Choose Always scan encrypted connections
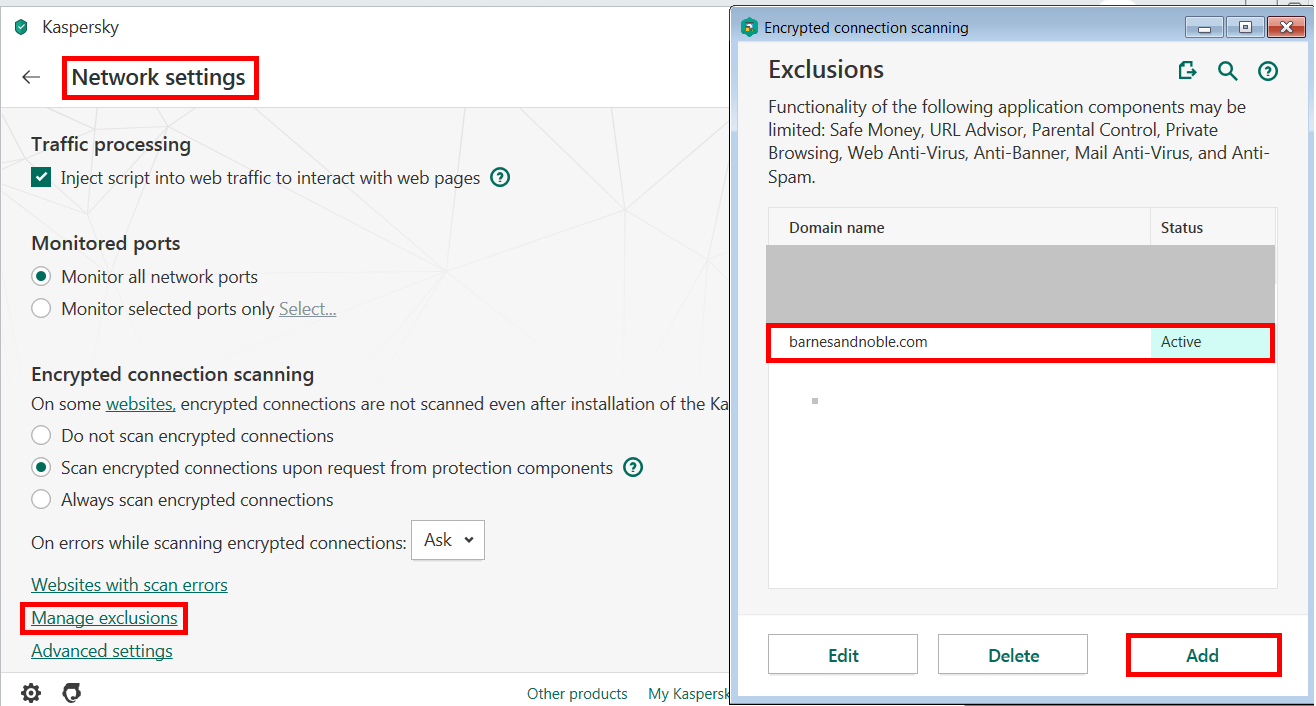The width and height of the screenshot is (1316, 706). click(x=41, y=499)
